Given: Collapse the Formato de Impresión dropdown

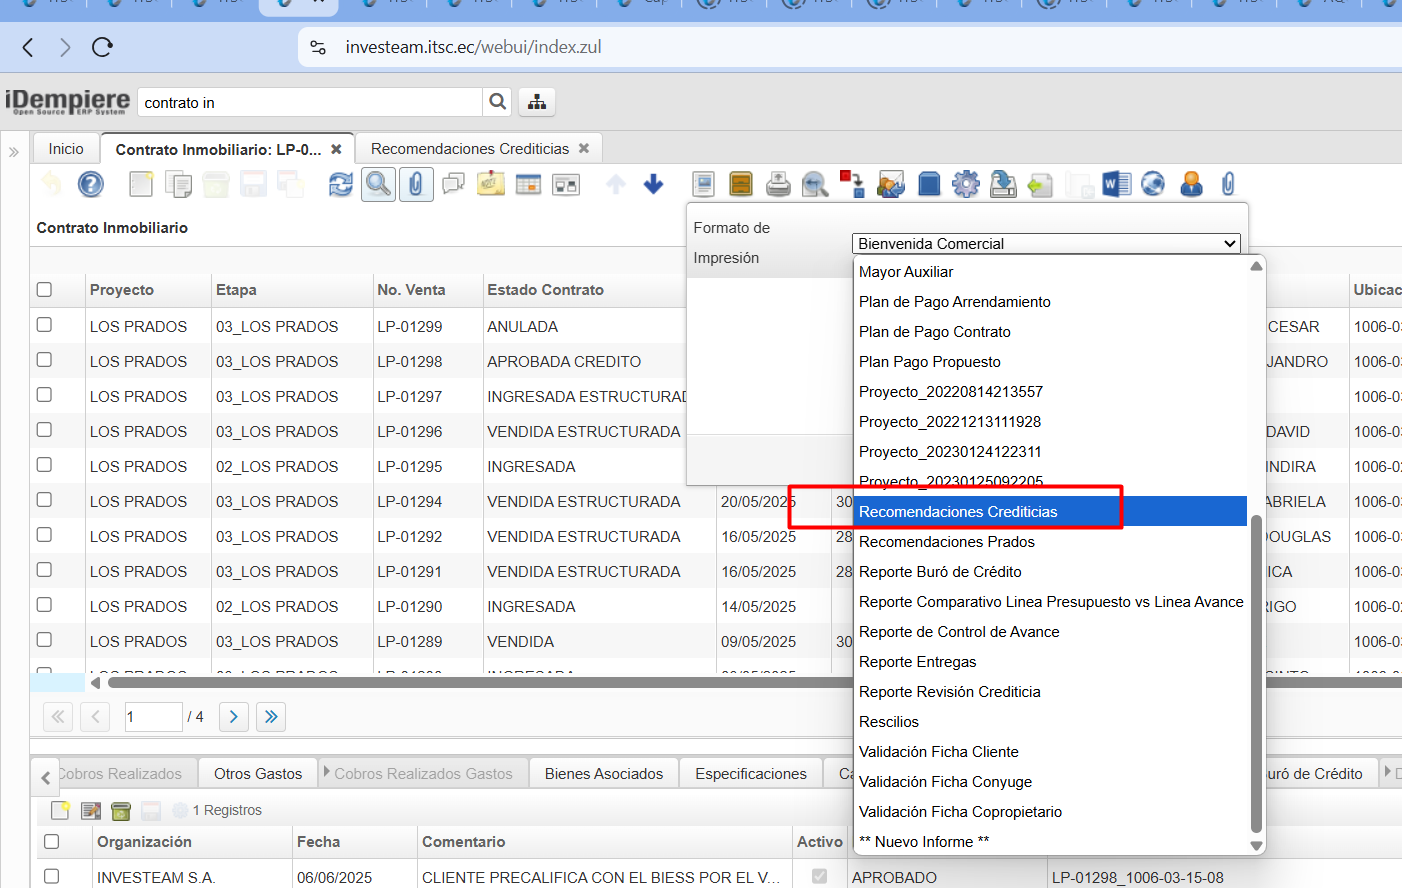Looking at the screenshot, I should click(x=1229, y=244).
